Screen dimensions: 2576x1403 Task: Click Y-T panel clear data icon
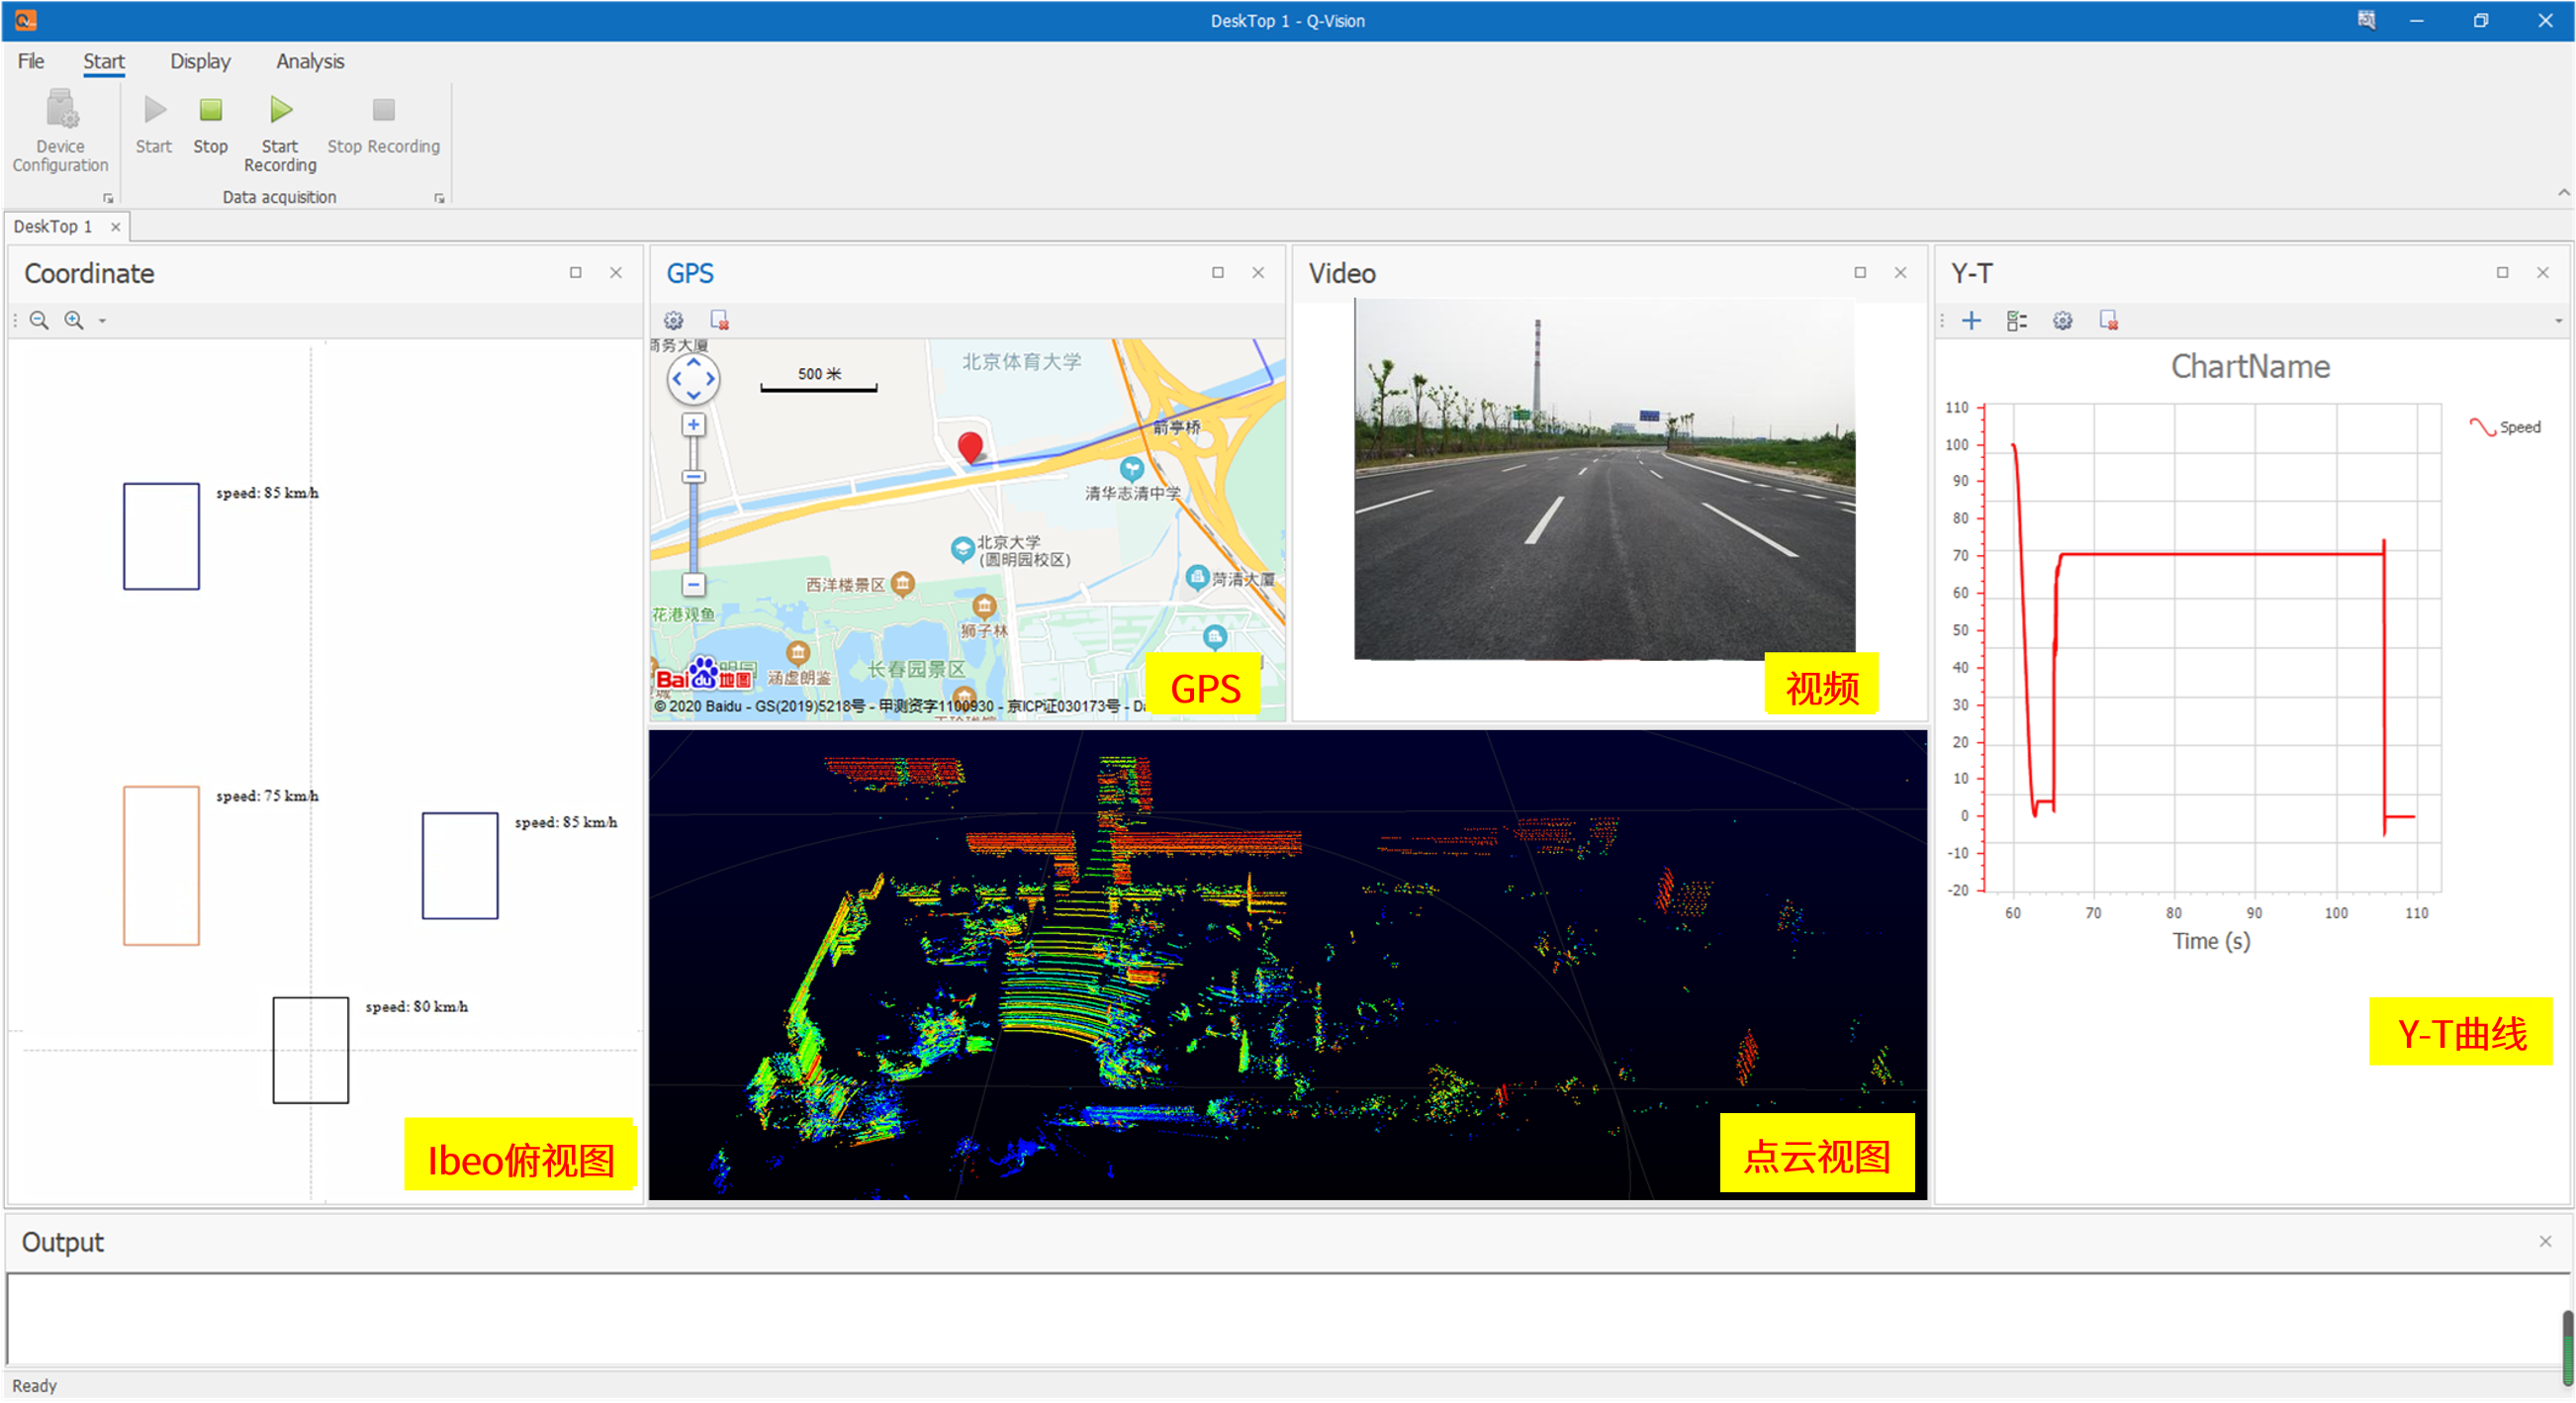click(2108, 320)
